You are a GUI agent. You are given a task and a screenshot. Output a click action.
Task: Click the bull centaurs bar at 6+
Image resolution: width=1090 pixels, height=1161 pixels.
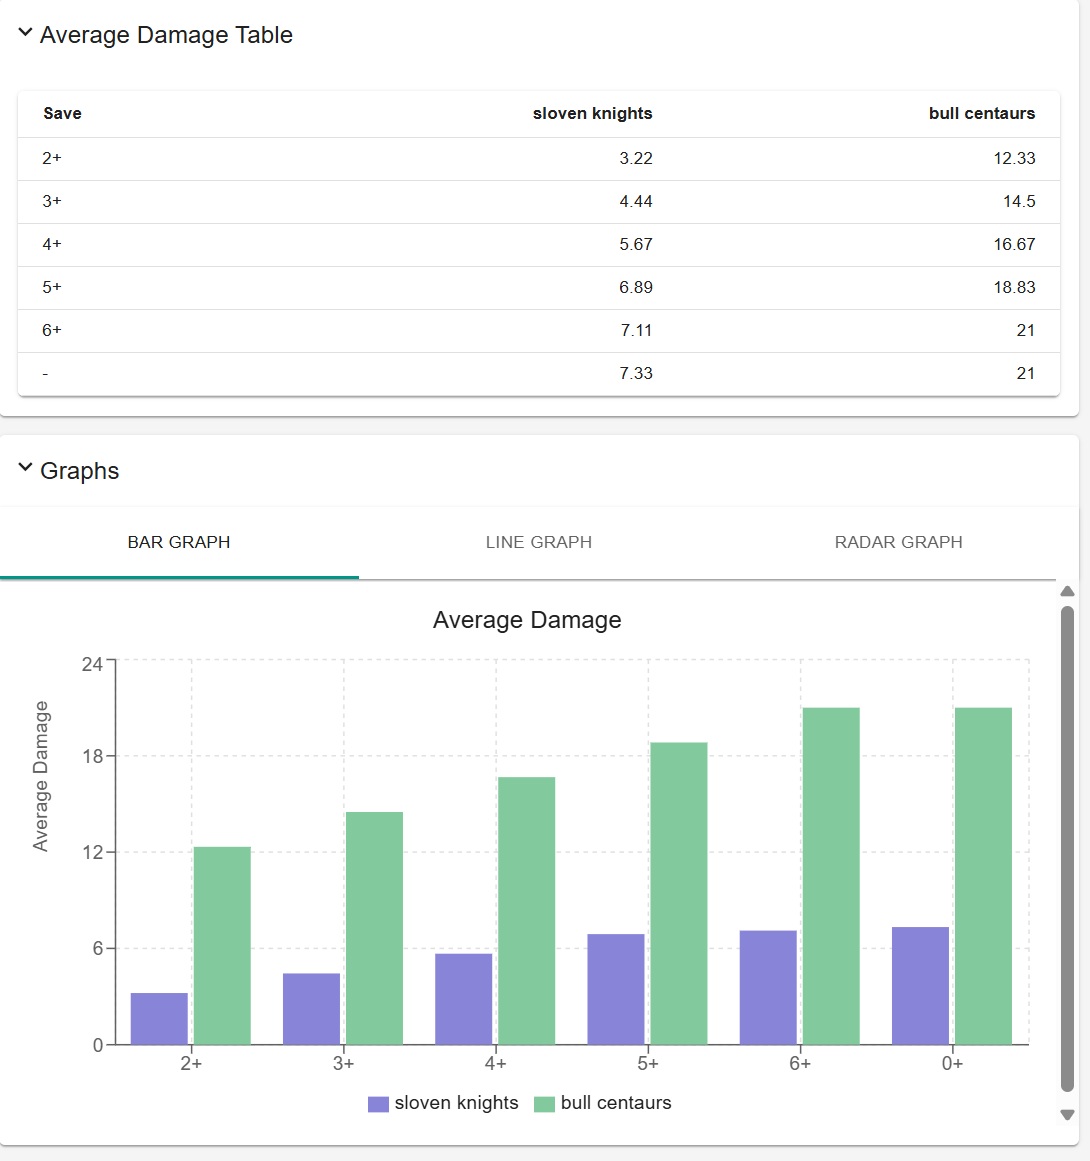832,876
